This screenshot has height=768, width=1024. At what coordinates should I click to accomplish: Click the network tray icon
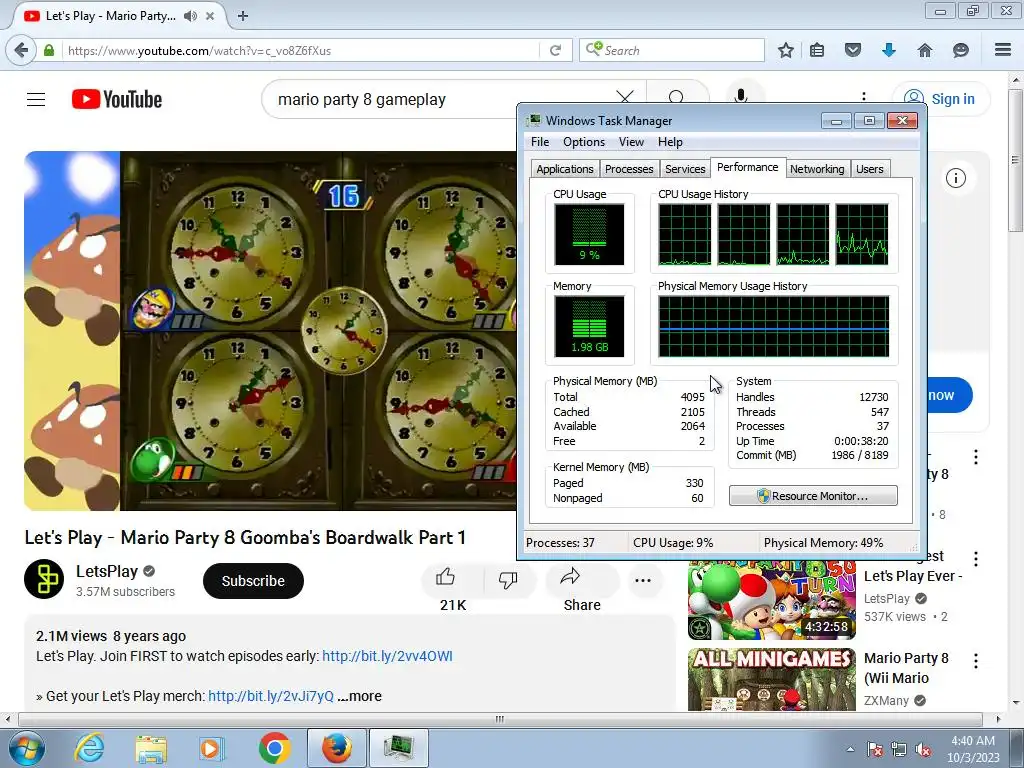(x=899, y=749)
